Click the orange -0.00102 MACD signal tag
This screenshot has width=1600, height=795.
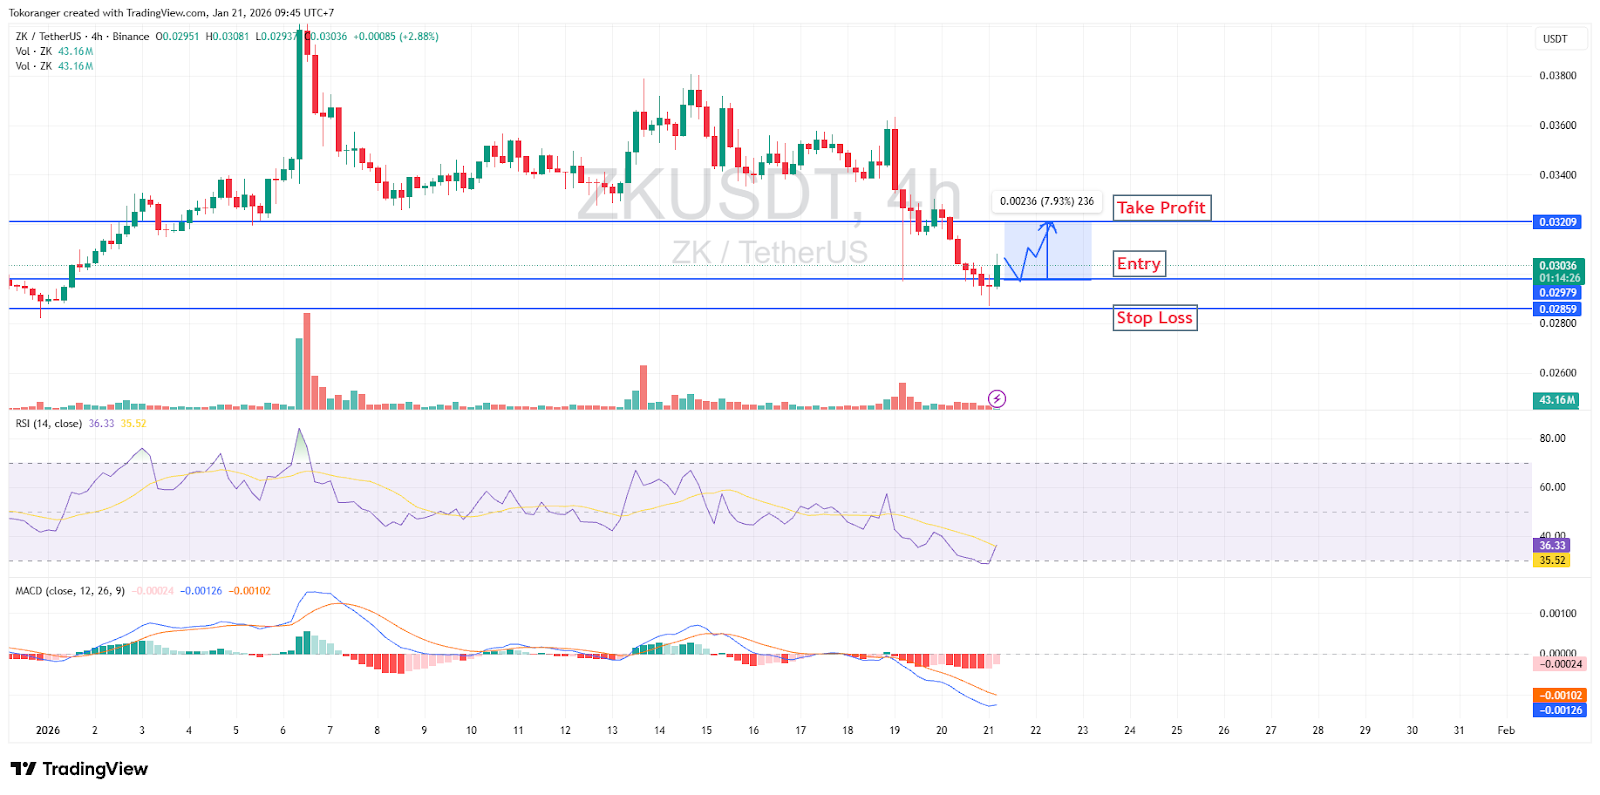(1560, 696)
